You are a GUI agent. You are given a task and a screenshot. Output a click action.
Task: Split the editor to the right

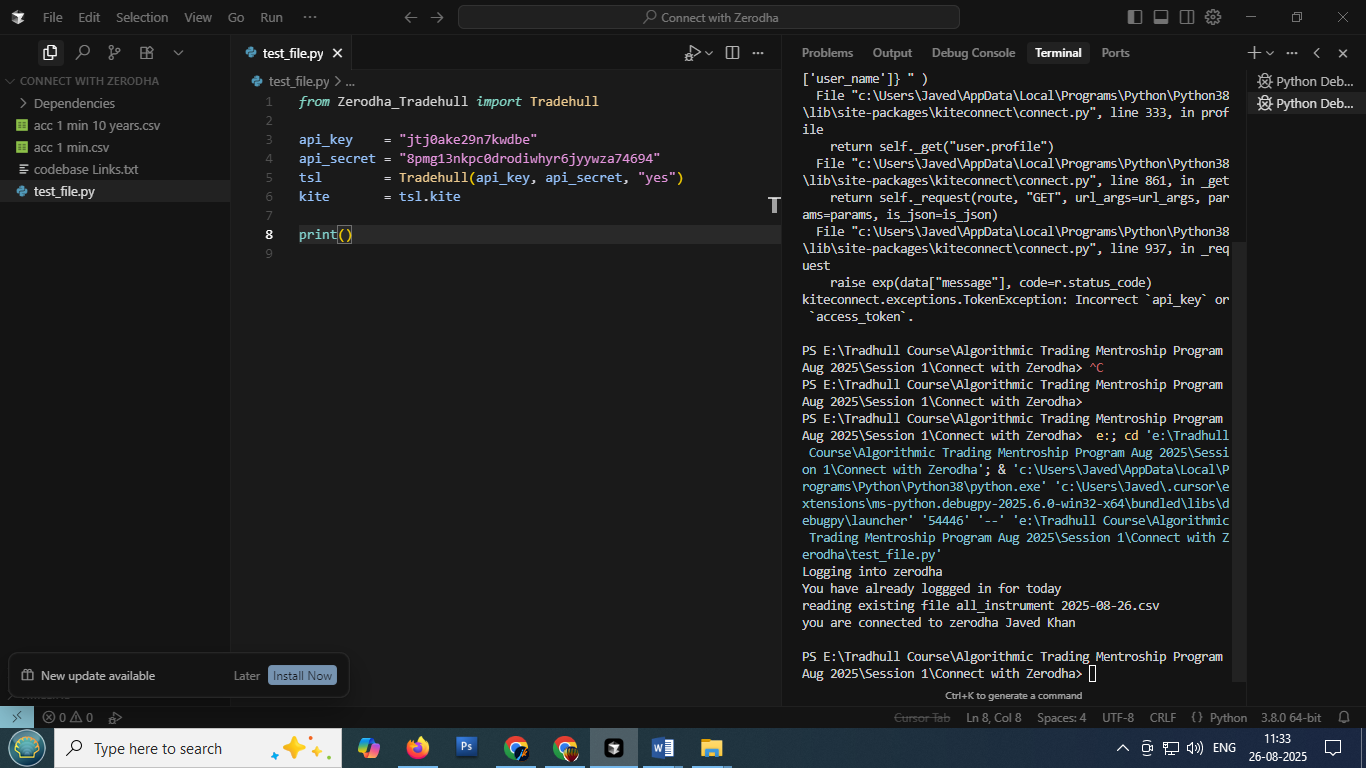point(732,53)
